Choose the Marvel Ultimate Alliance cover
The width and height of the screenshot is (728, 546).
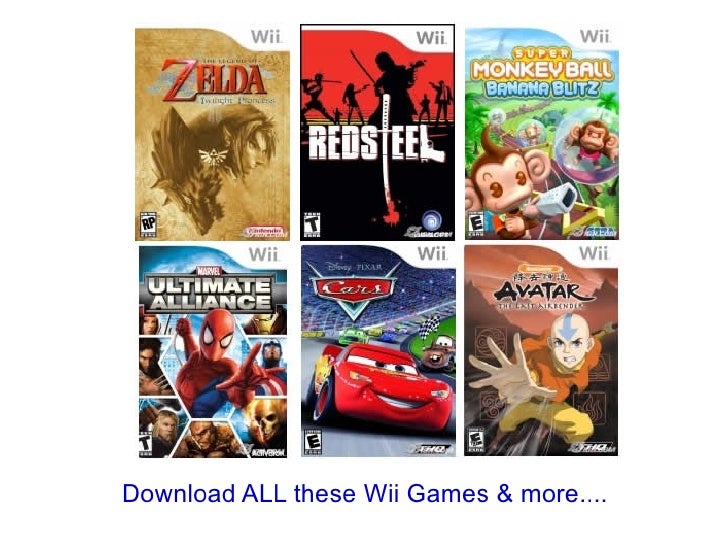tap(213, 352)
